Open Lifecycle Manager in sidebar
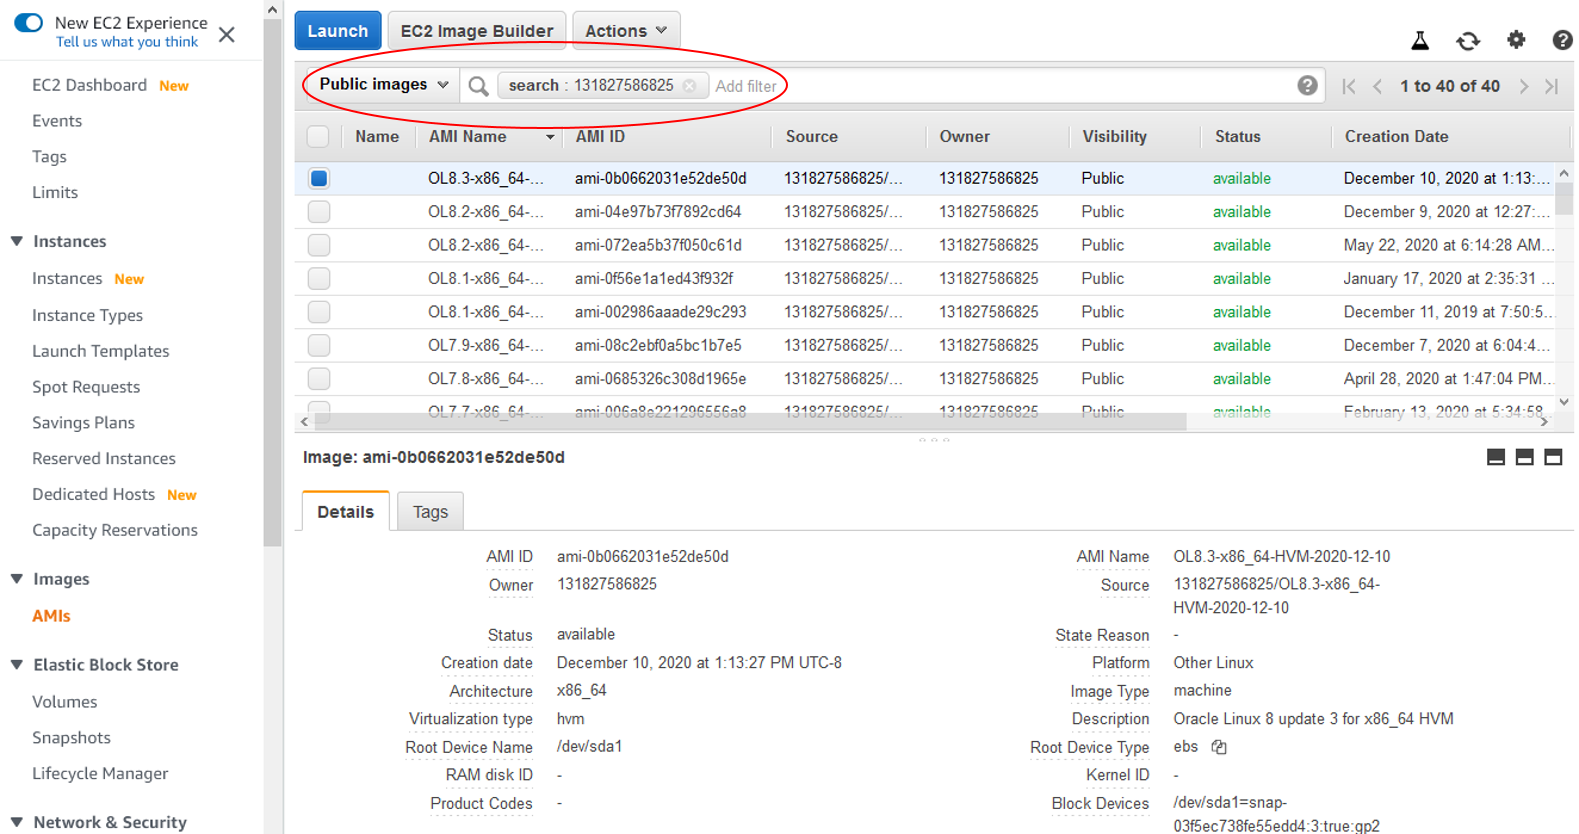Screen dimensions: 1579x834 [100, 773]
